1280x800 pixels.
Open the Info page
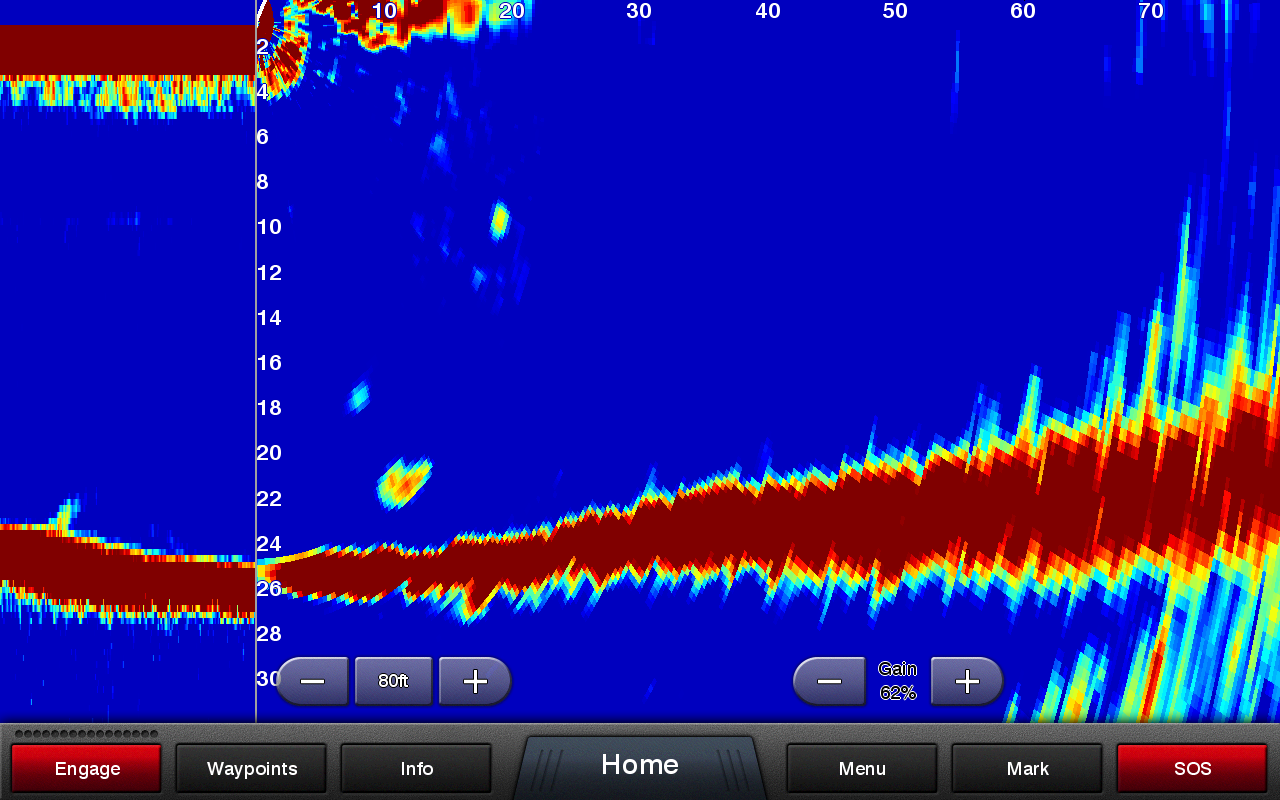[x=416, y=769]
